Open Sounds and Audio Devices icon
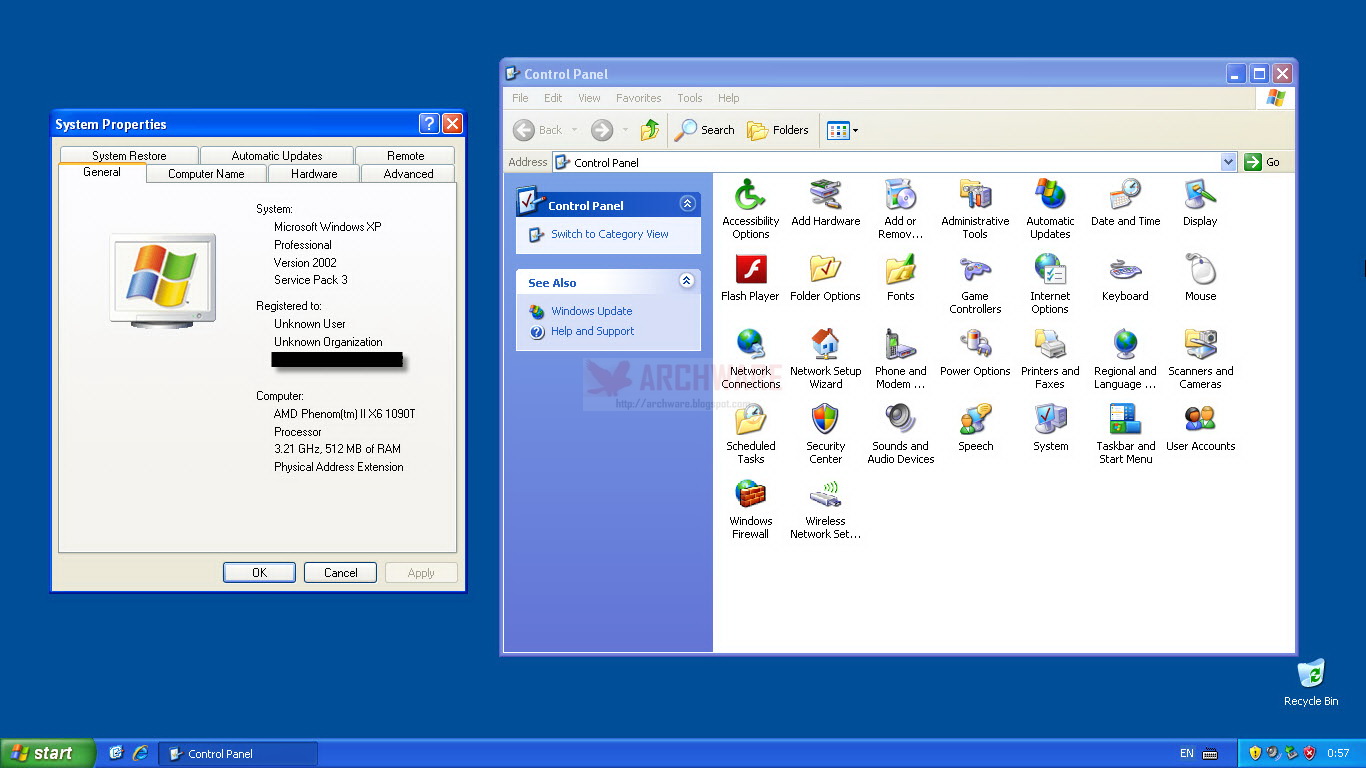Screen dimensions: 1366x768 pos(900,433)
